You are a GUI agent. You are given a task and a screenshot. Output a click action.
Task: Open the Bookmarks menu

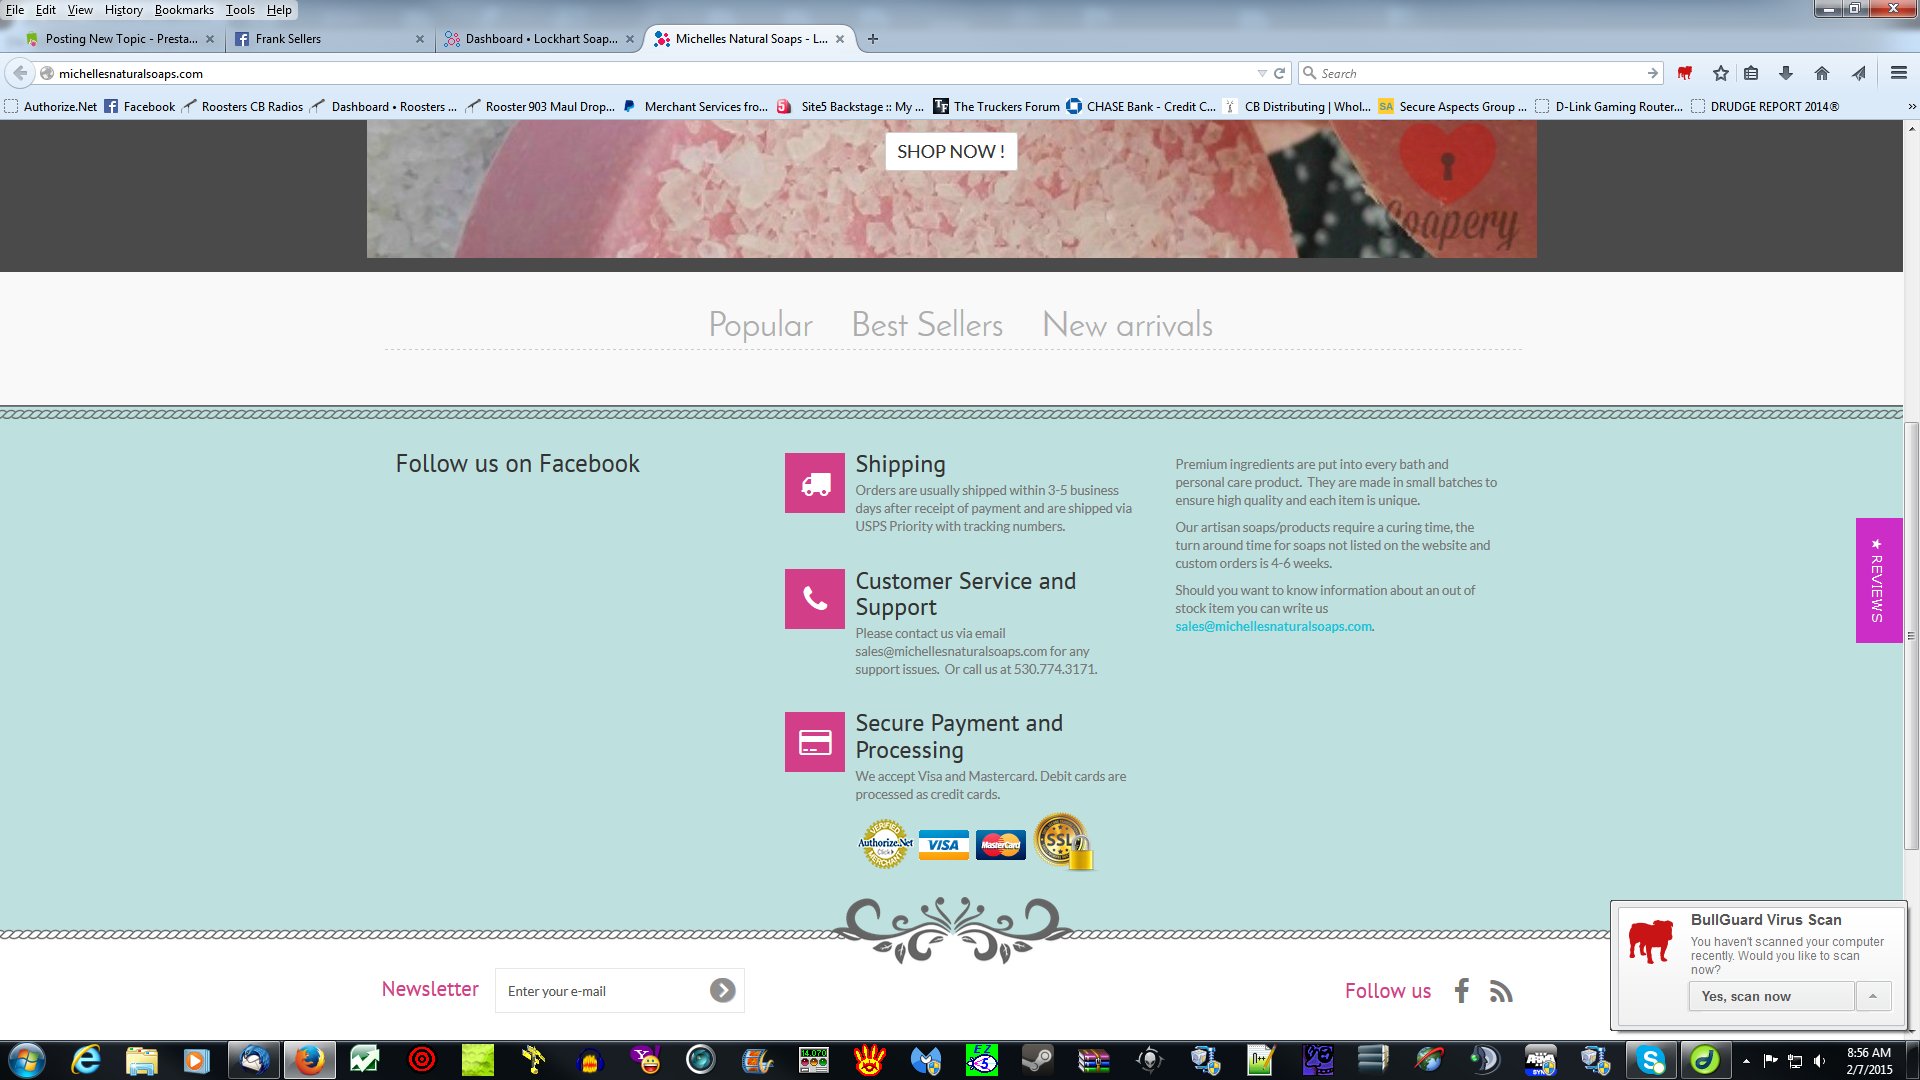click(x=184, y=10)
